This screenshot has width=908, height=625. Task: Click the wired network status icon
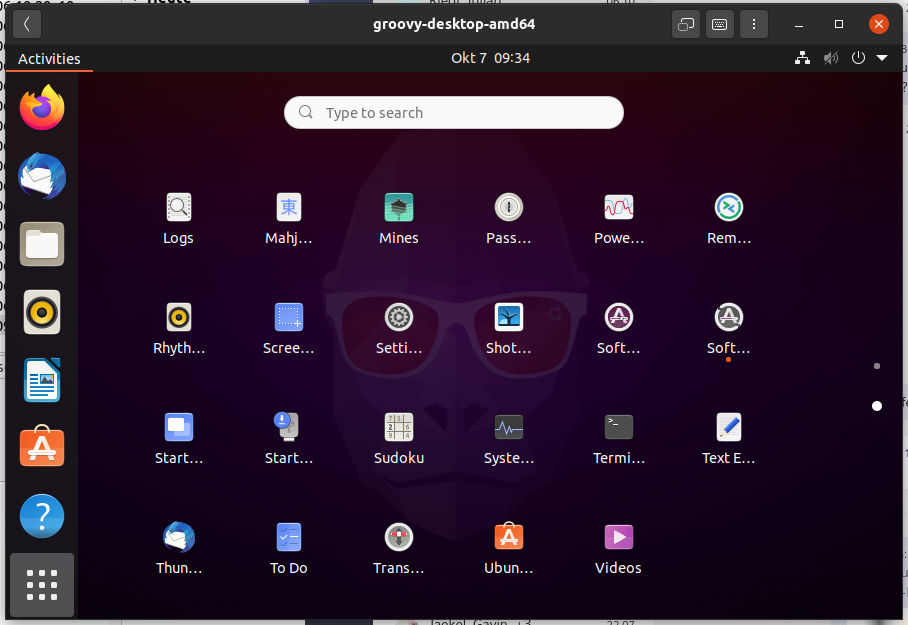coord(803,58)
